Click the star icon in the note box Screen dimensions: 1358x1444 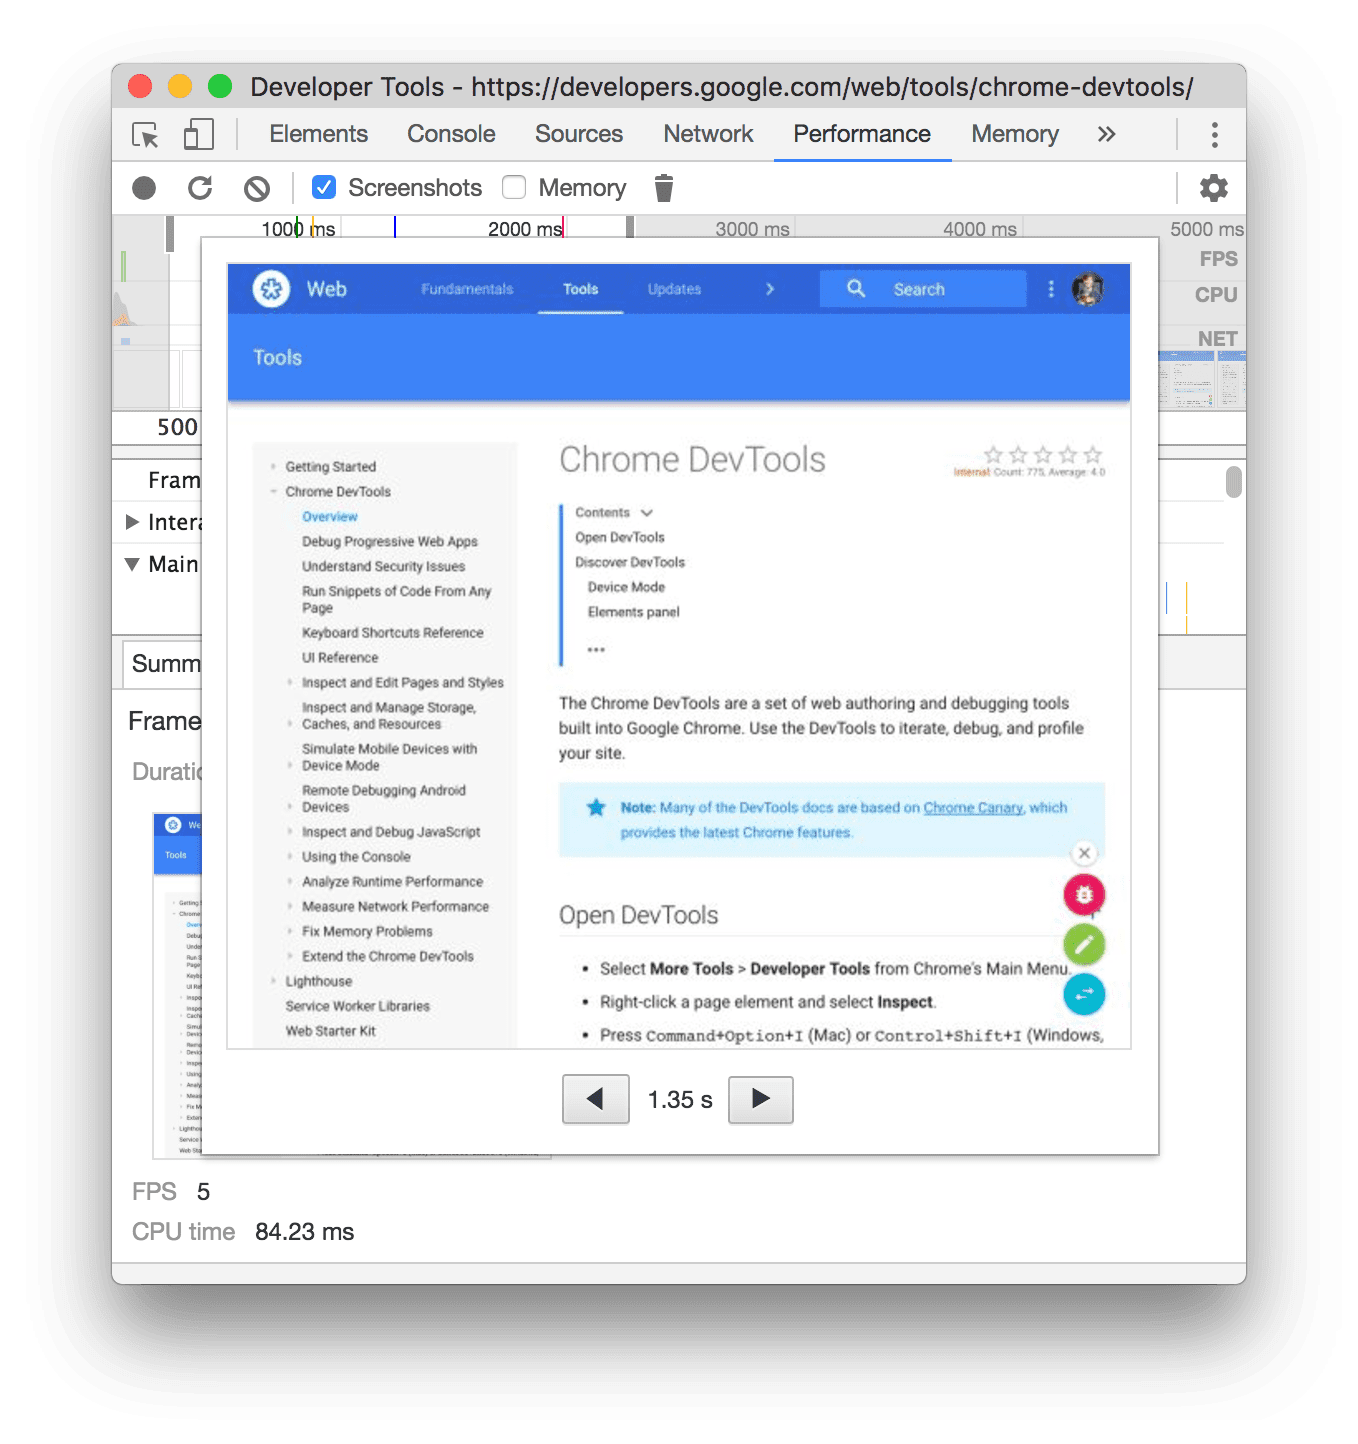596,807
